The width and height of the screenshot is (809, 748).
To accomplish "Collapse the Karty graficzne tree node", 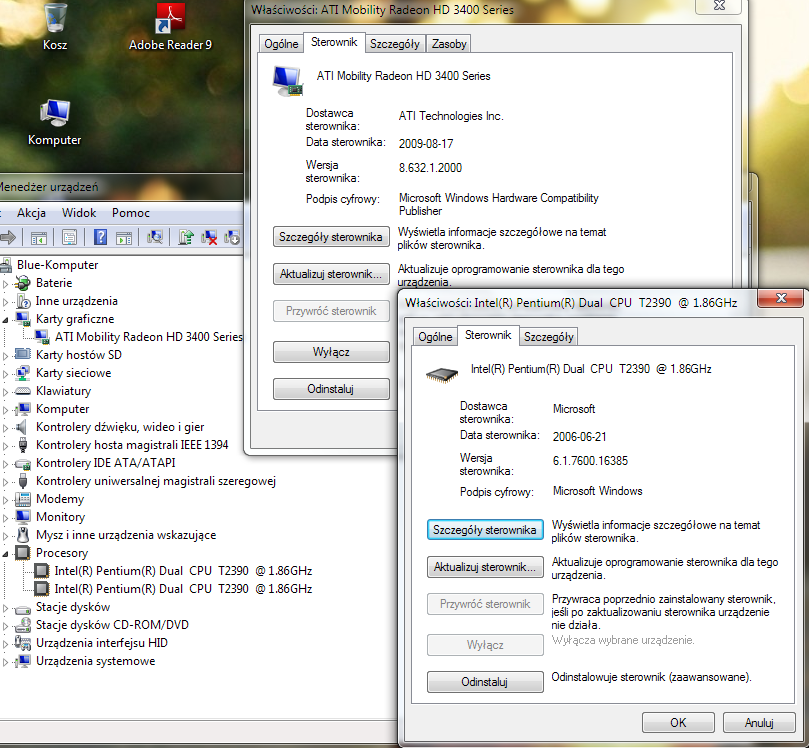I will 5,320.
